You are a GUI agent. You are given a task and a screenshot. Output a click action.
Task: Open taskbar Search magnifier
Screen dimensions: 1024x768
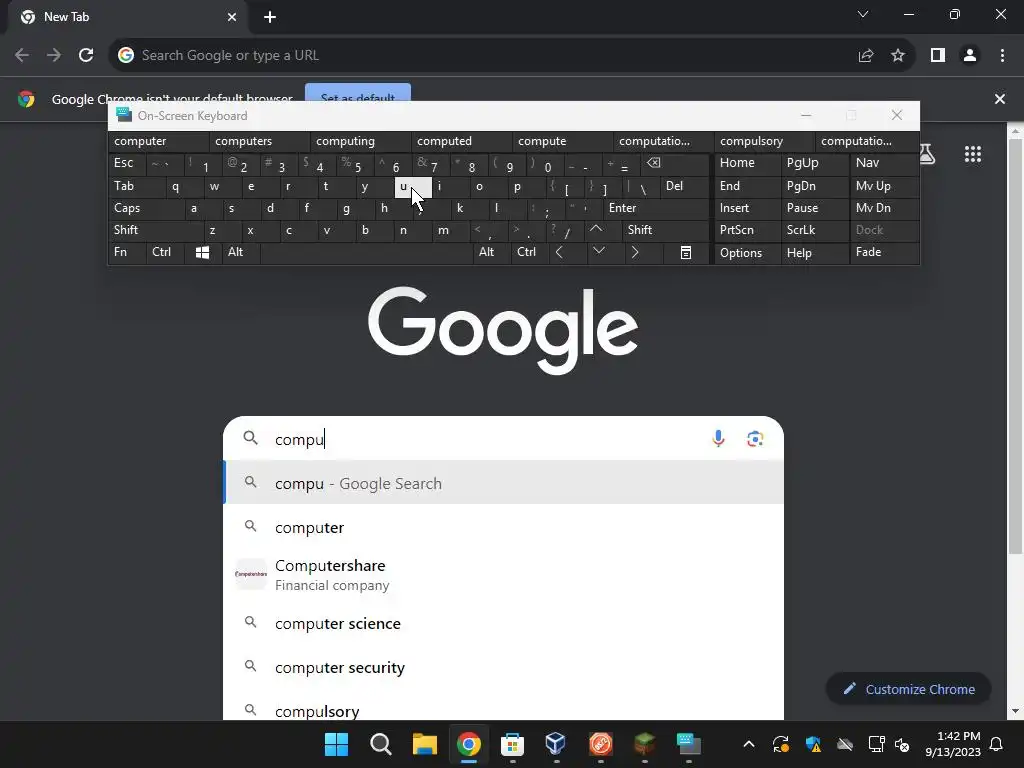coord(380,744)
